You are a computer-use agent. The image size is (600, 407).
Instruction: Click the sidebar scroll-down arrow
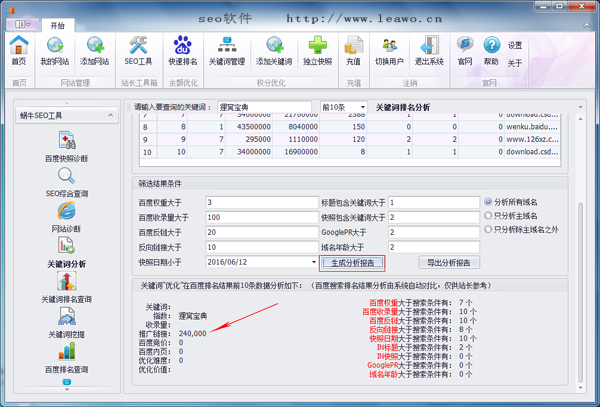pyautogui.click(x=67, y=389)
